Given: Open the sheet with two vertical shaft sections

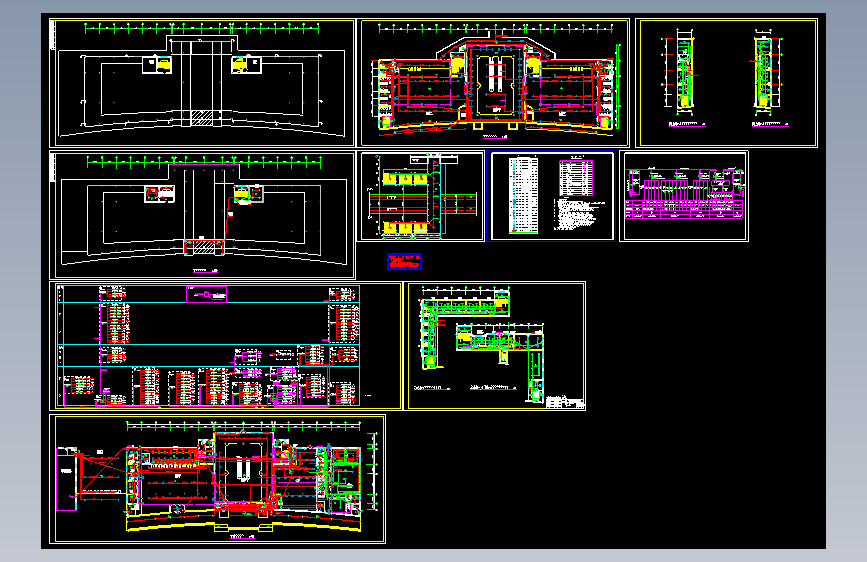Looking at the screenshot, I should pos(727,83).
